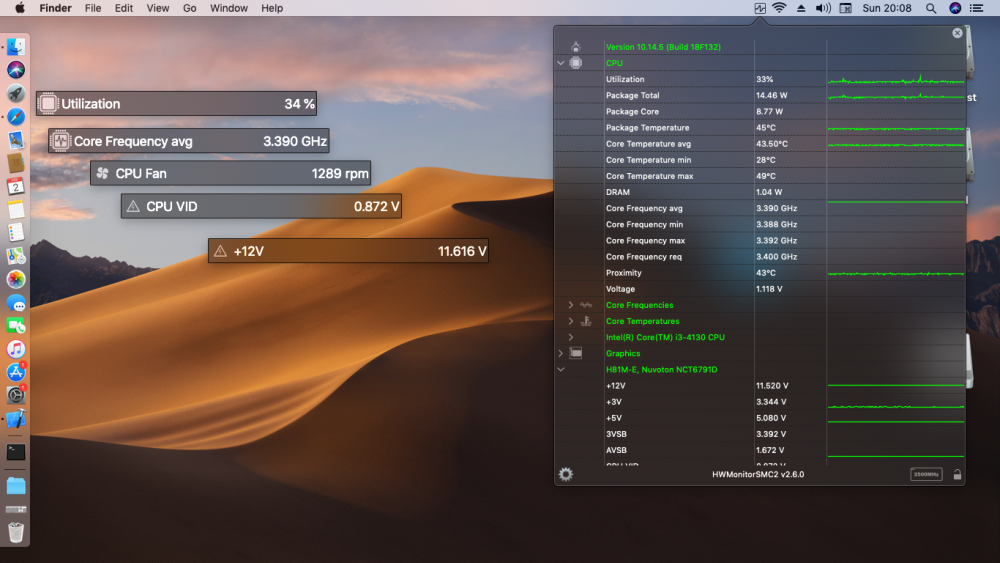This screenshot has height=563, width=1000.
Task: Open the volume control in menu bar
Action: pos(823,8)
